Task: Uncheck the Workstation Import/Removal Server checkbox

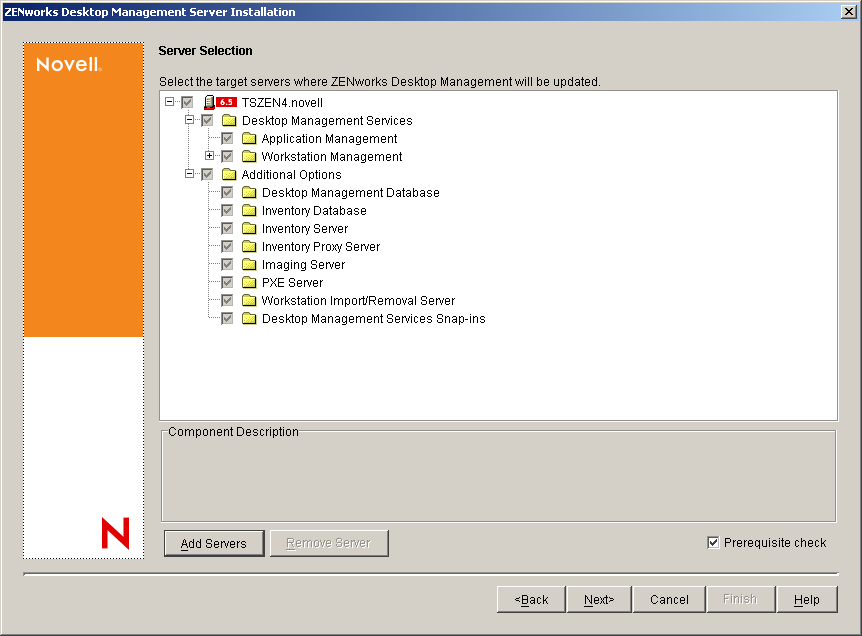Action: (x=227, y=301)
